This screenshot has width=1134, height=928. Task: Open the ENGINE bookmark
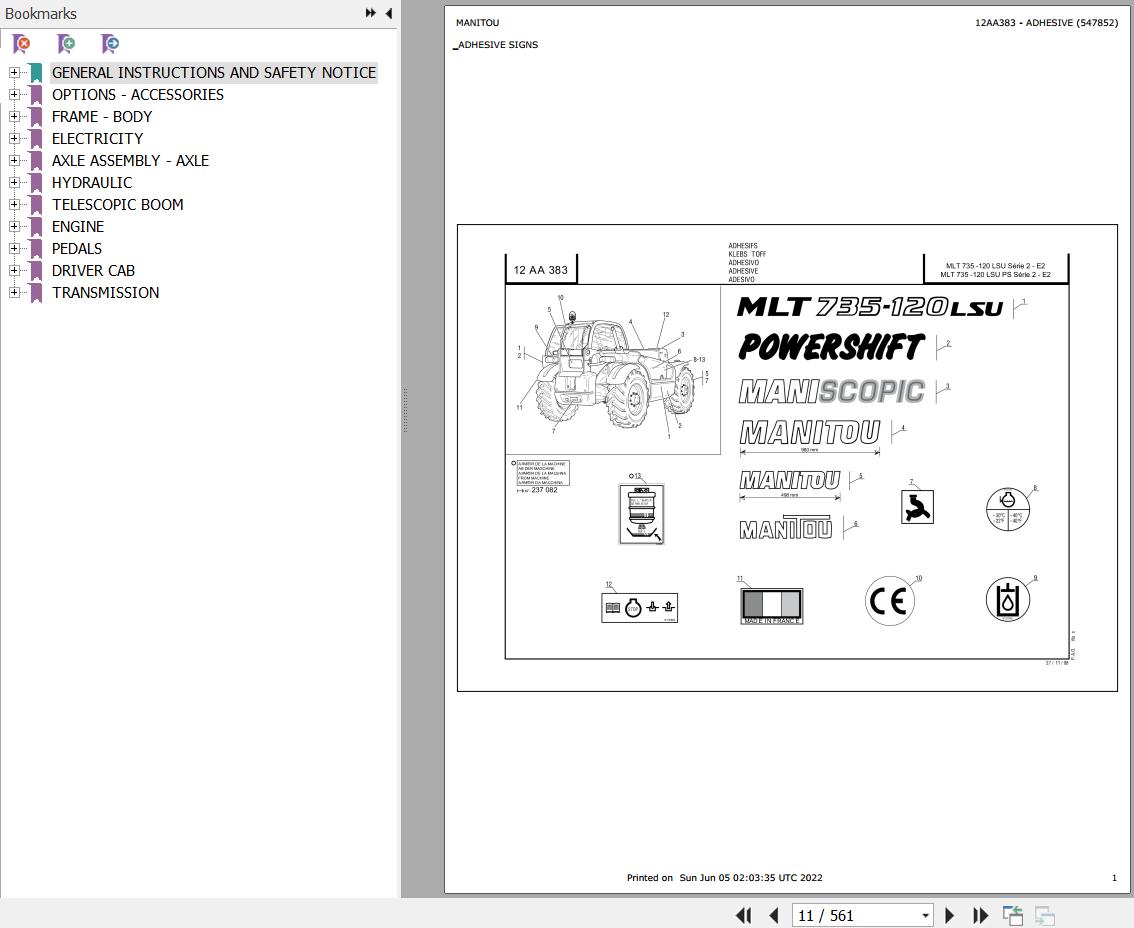pos(78,227)
